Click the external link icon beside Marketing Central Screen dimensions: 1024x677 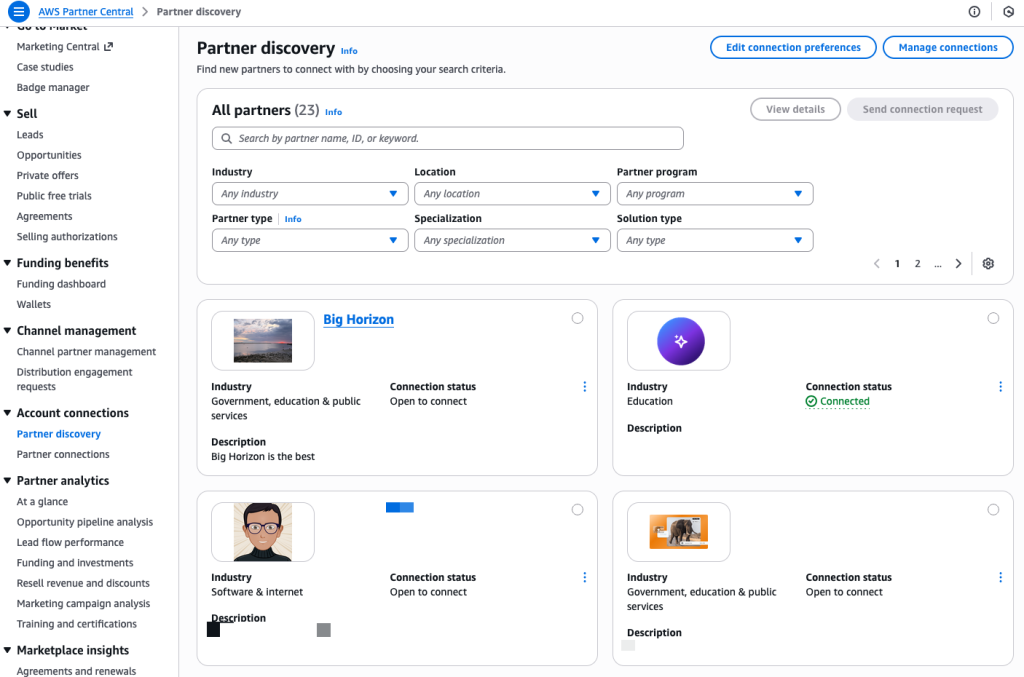(109, 46)
